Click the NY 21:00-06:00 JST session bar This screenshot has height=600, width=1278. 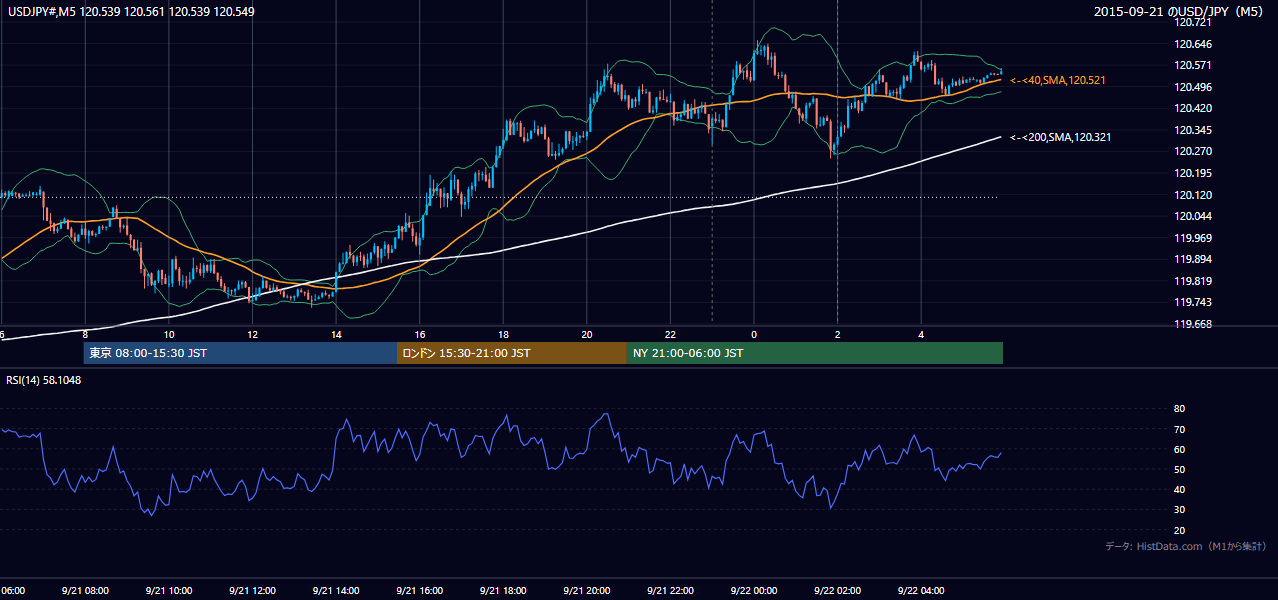point(815,353)
